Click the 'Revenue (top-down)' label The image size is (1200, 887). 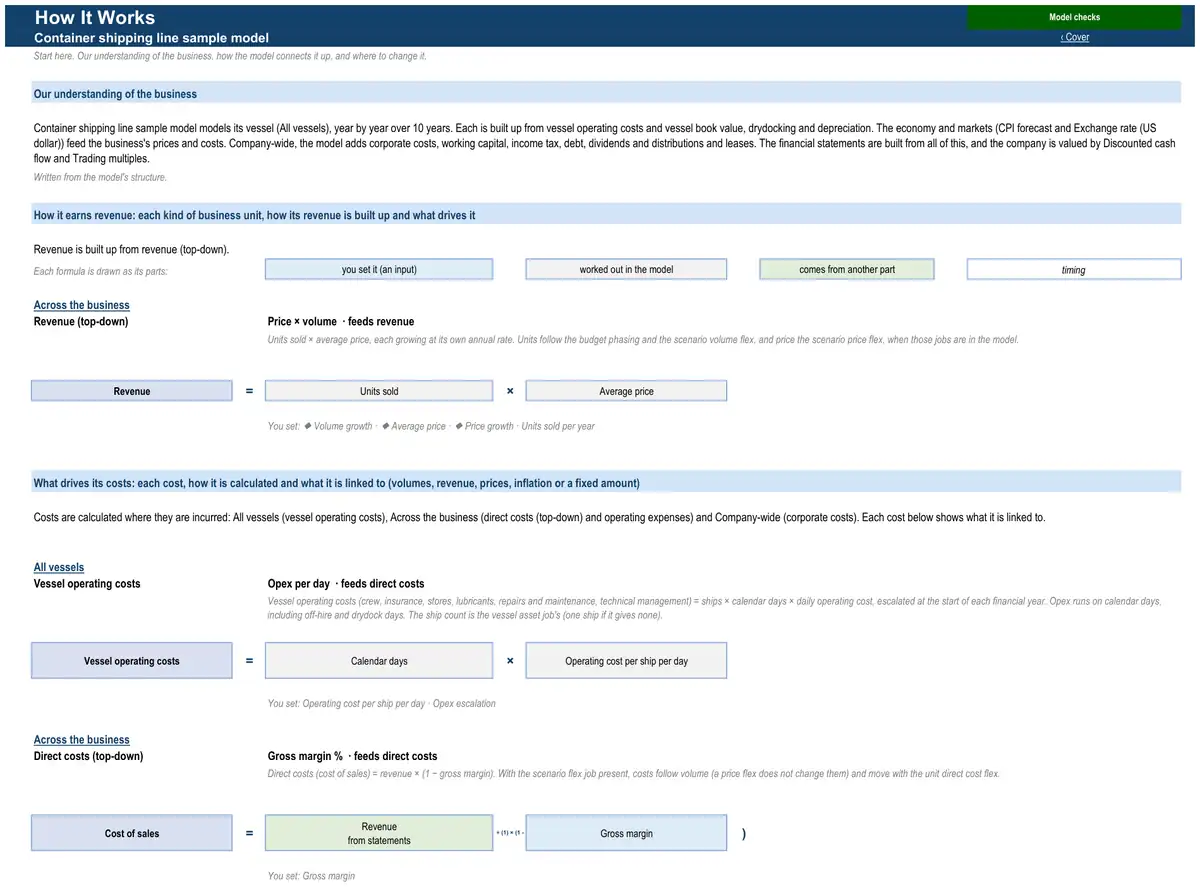81,322
